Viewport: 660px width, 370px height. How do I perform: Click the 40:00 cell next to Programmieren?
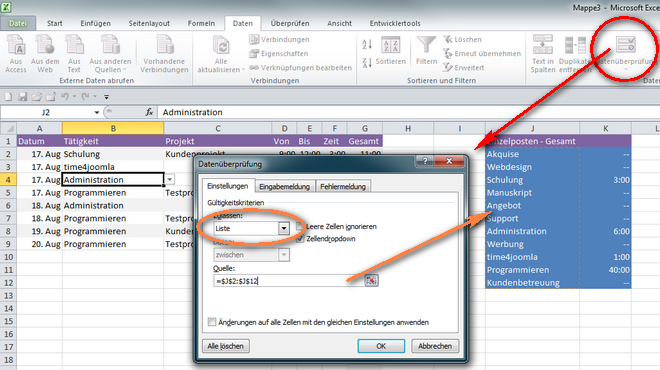tap(605, 270)
